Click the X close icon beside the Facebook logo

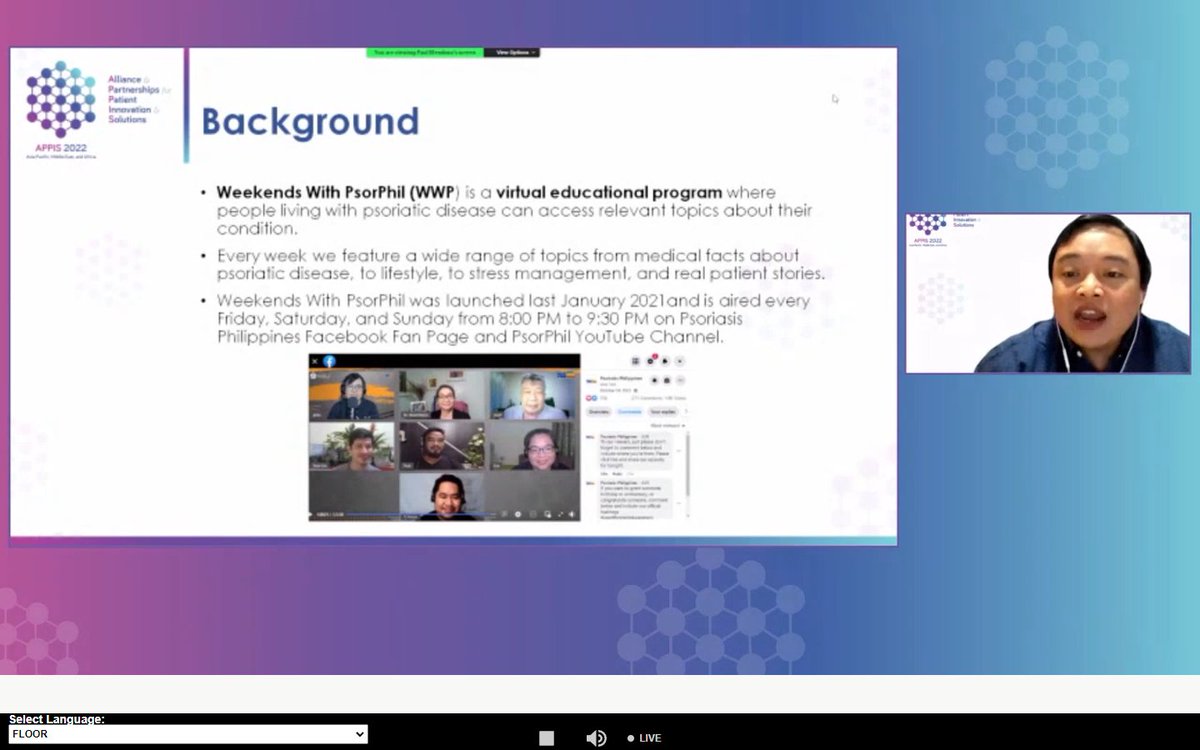click(314, 361)
